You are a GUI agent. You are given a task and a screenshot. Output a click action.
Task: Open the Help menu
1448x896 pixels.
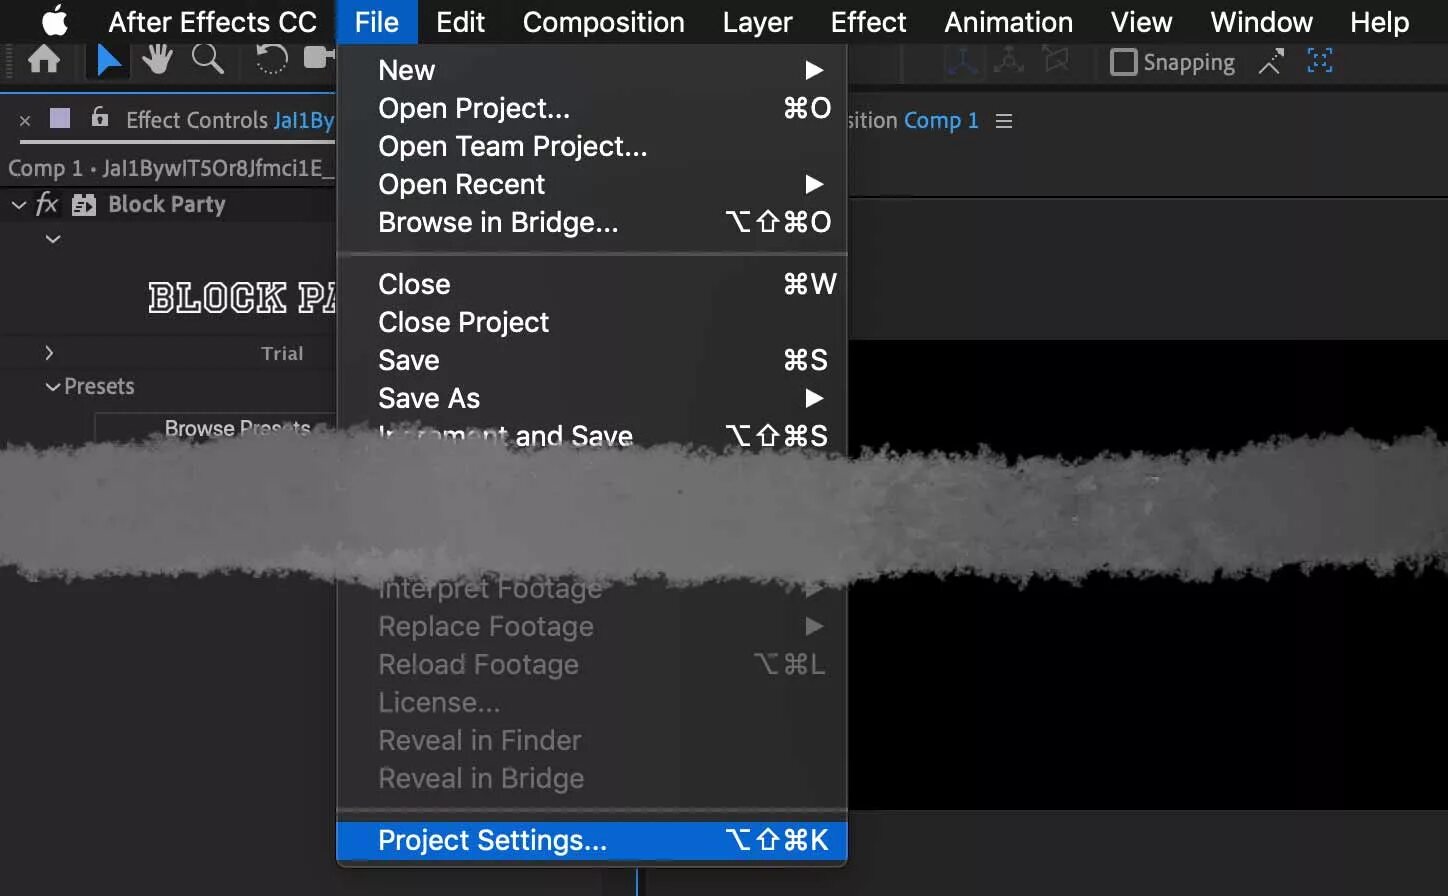1379,22
